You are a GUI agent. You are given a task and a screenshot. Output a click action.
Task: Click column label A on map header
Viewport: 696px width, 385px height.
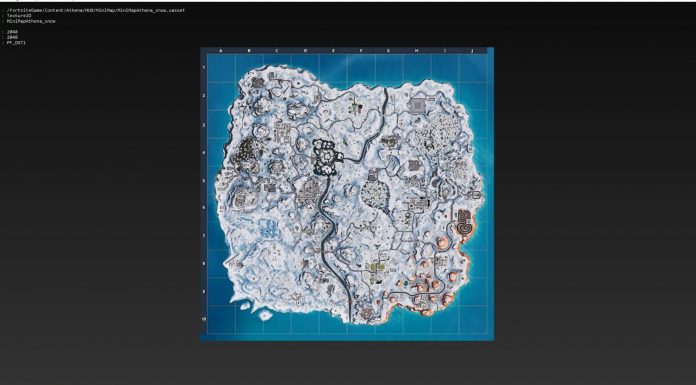pos(221,51)
